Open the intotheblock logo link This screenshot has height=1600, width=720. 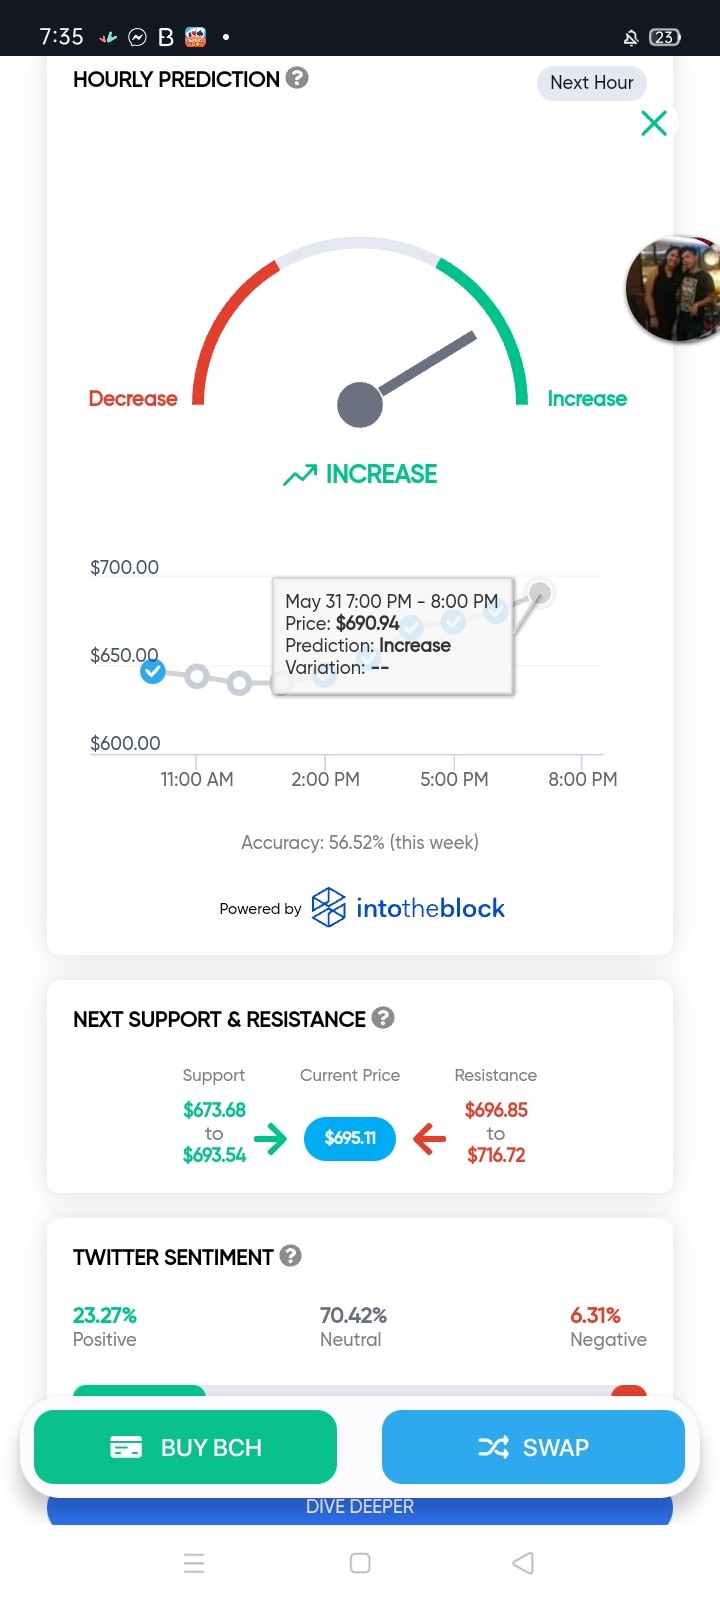click(408, 908)
